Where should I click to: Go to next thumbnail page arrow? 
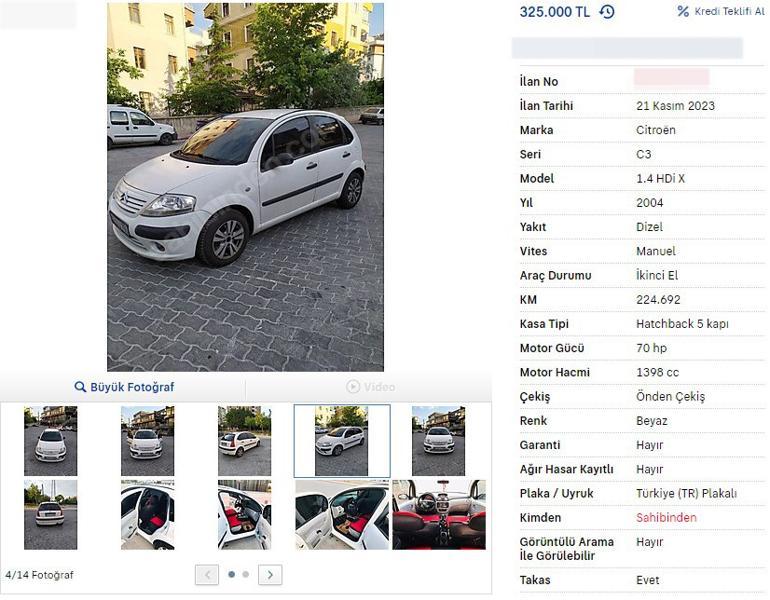(270, 575)
